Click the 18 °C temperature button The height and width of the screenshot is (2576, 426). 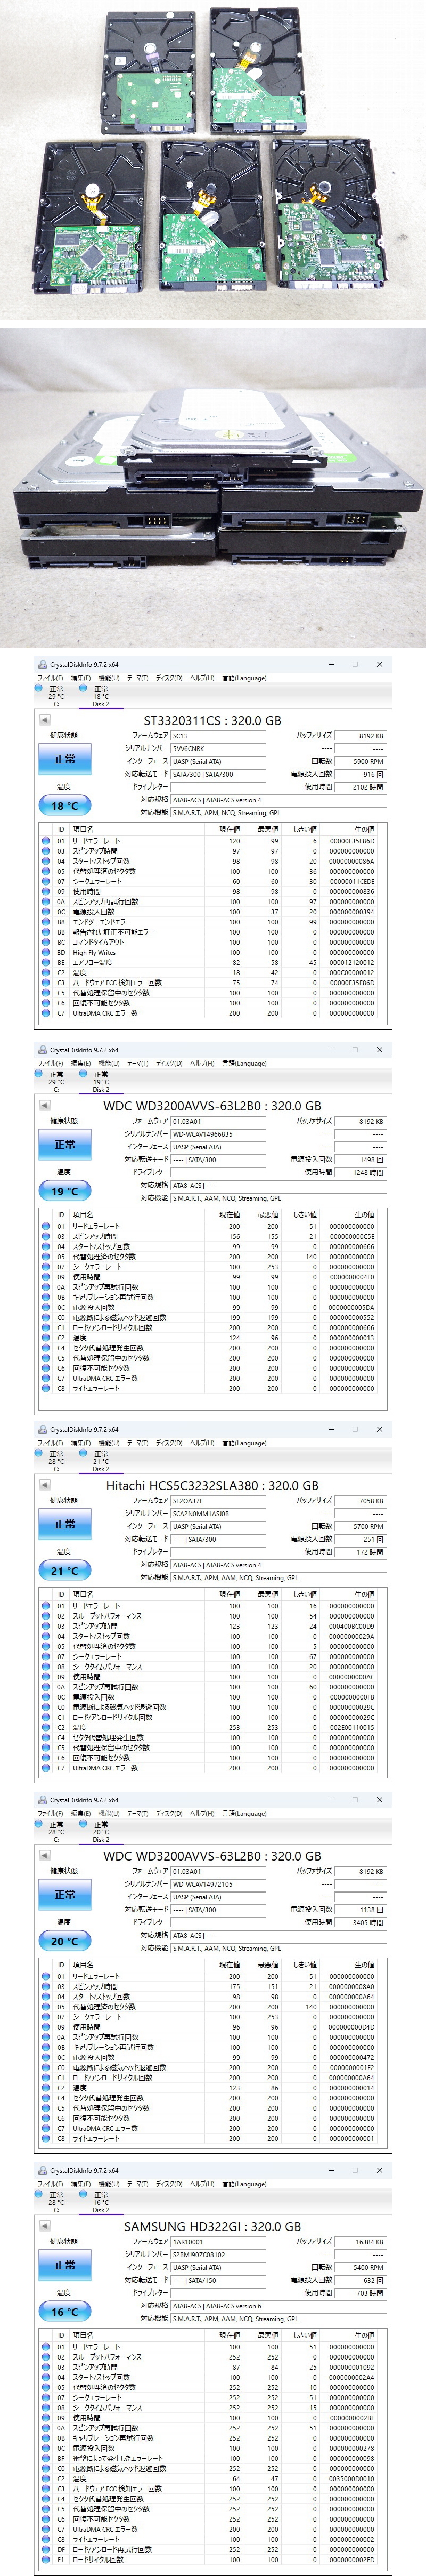(x=65, y=805)
